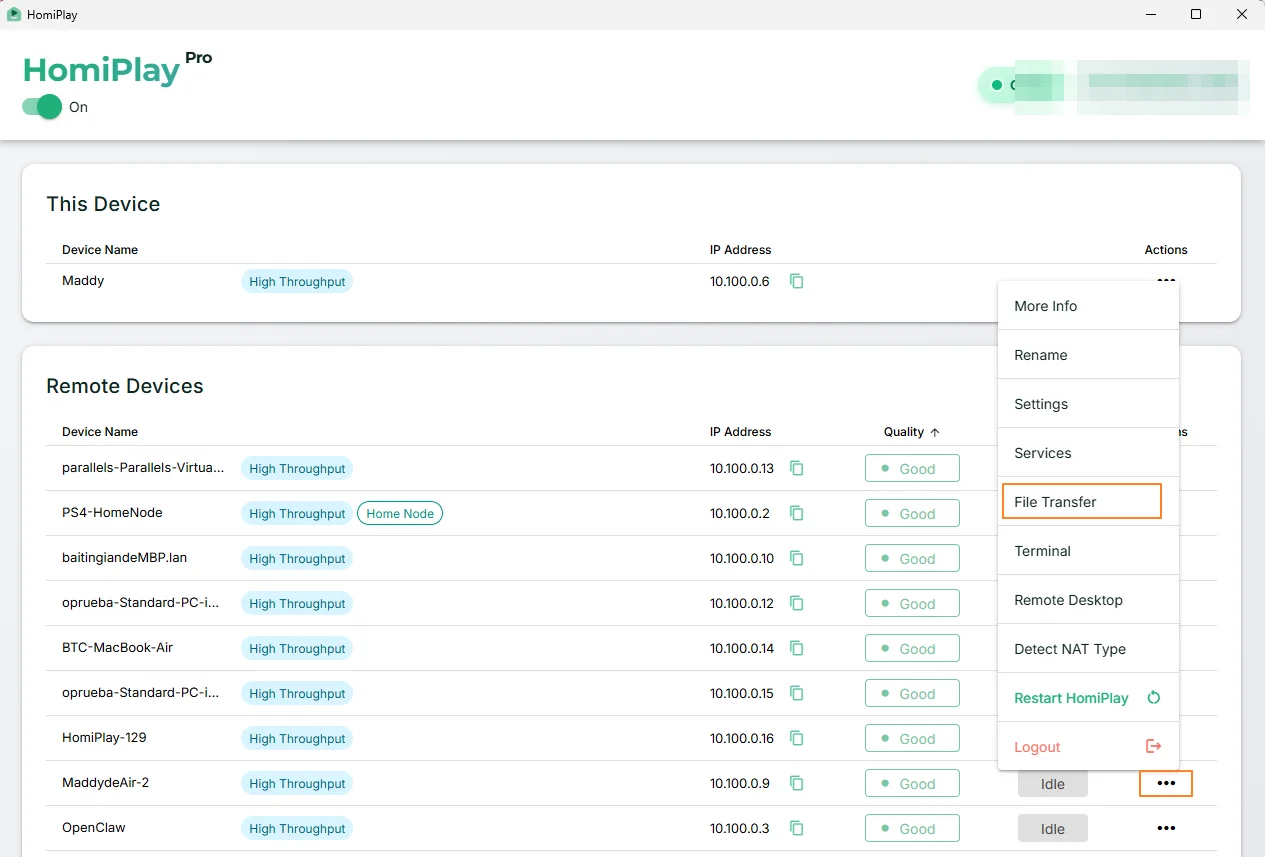
Task: Copy OpenClaw IP address icon
Action: pyautogui.click(x=796, y=828)
